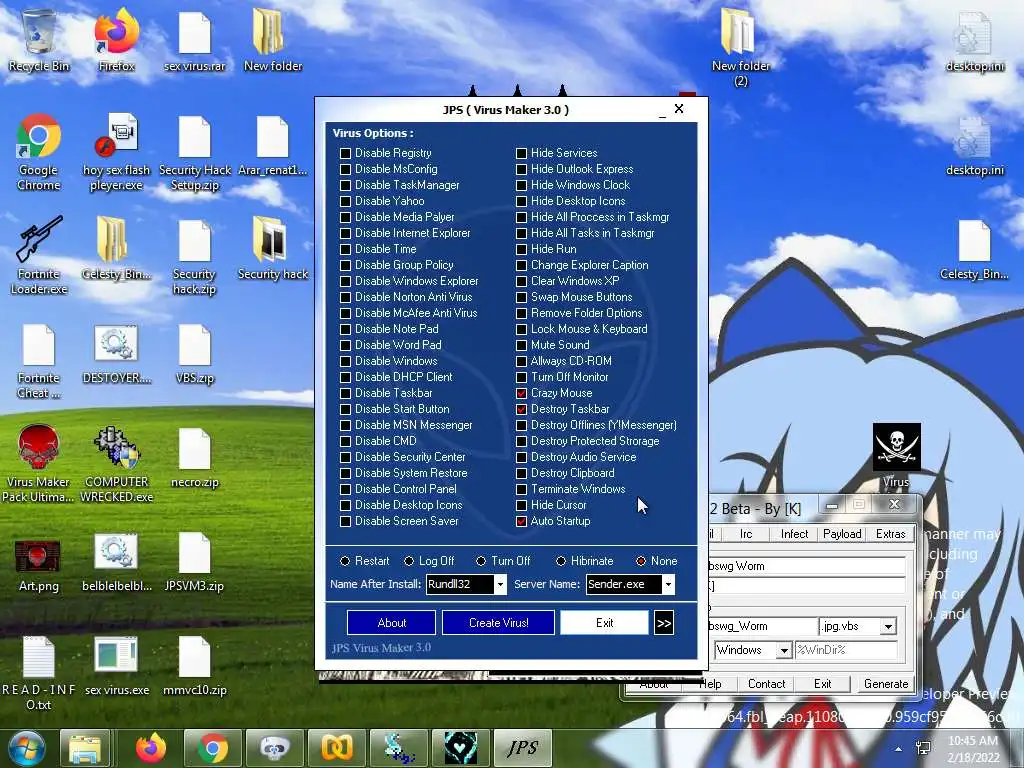1024x768 pixels.
Task: Expand more options with >> button
Action: [664, 623]
